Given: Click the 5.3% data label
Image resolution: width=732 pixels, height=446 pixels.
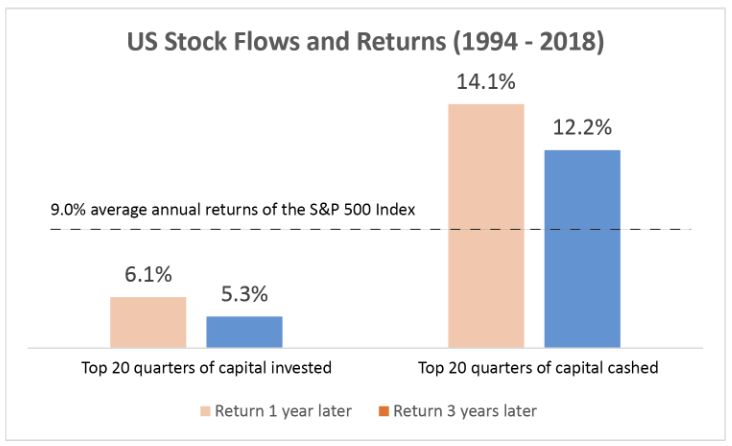Looking at the screenshot, I should pos(244,296).
